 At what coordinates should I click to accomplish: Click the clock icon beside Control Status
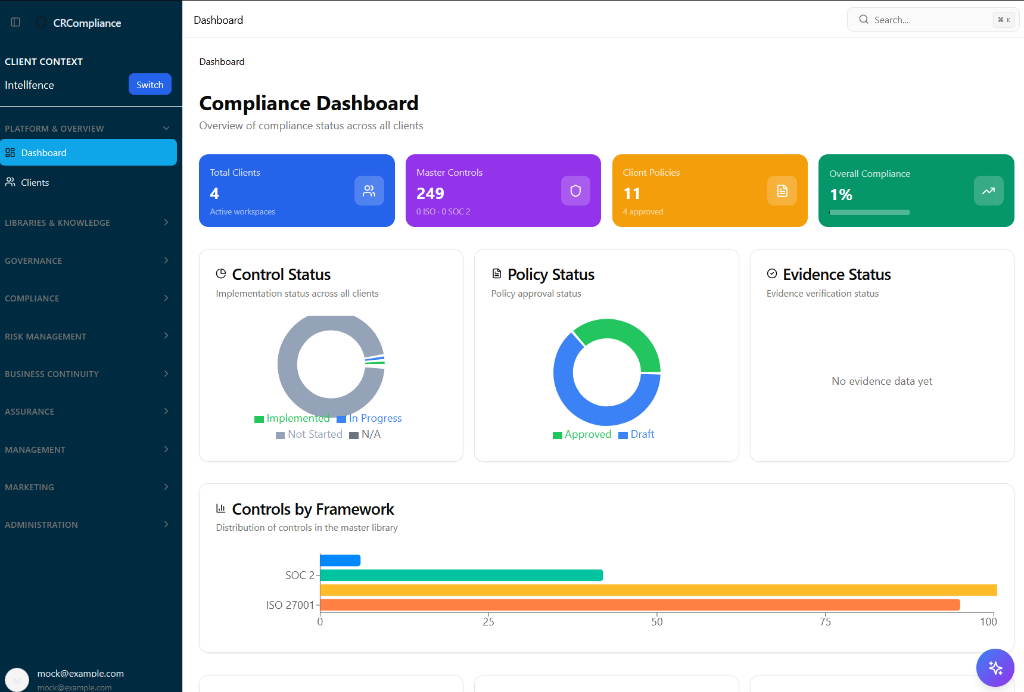tap(221, 274)
